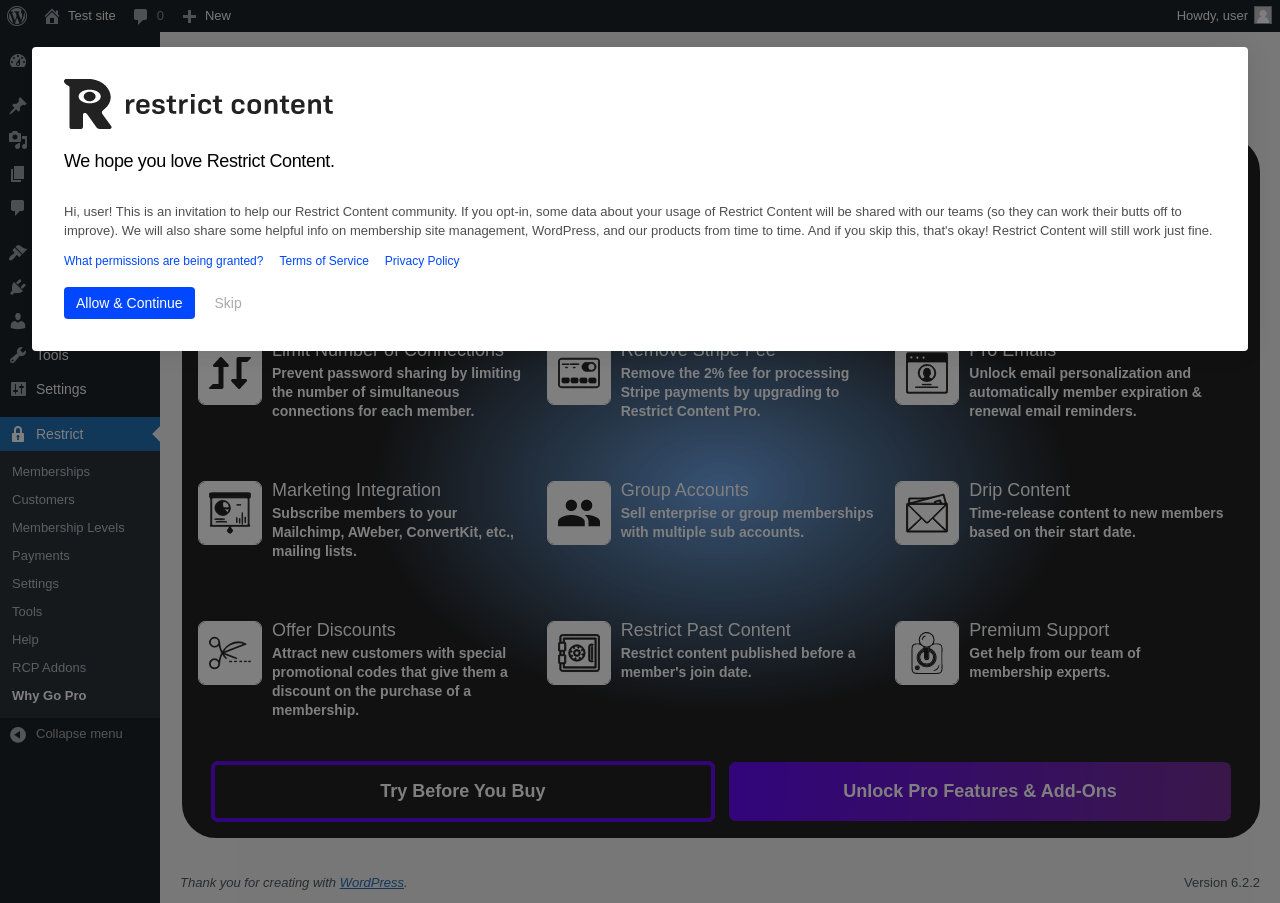Open the Dashboard gauge icon in the sidebar
The height and width of the screenshot is (903, 1280).
point(18,61)
